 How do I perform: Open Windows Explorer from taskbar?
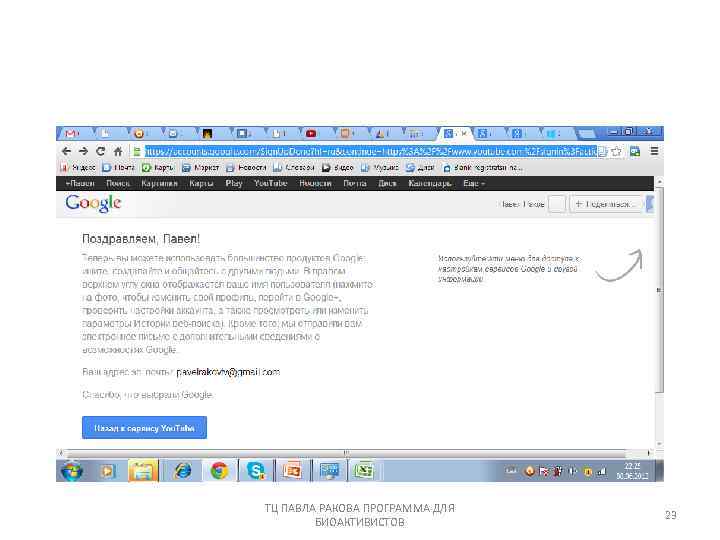pyautogui.click(x=143, y=471)
